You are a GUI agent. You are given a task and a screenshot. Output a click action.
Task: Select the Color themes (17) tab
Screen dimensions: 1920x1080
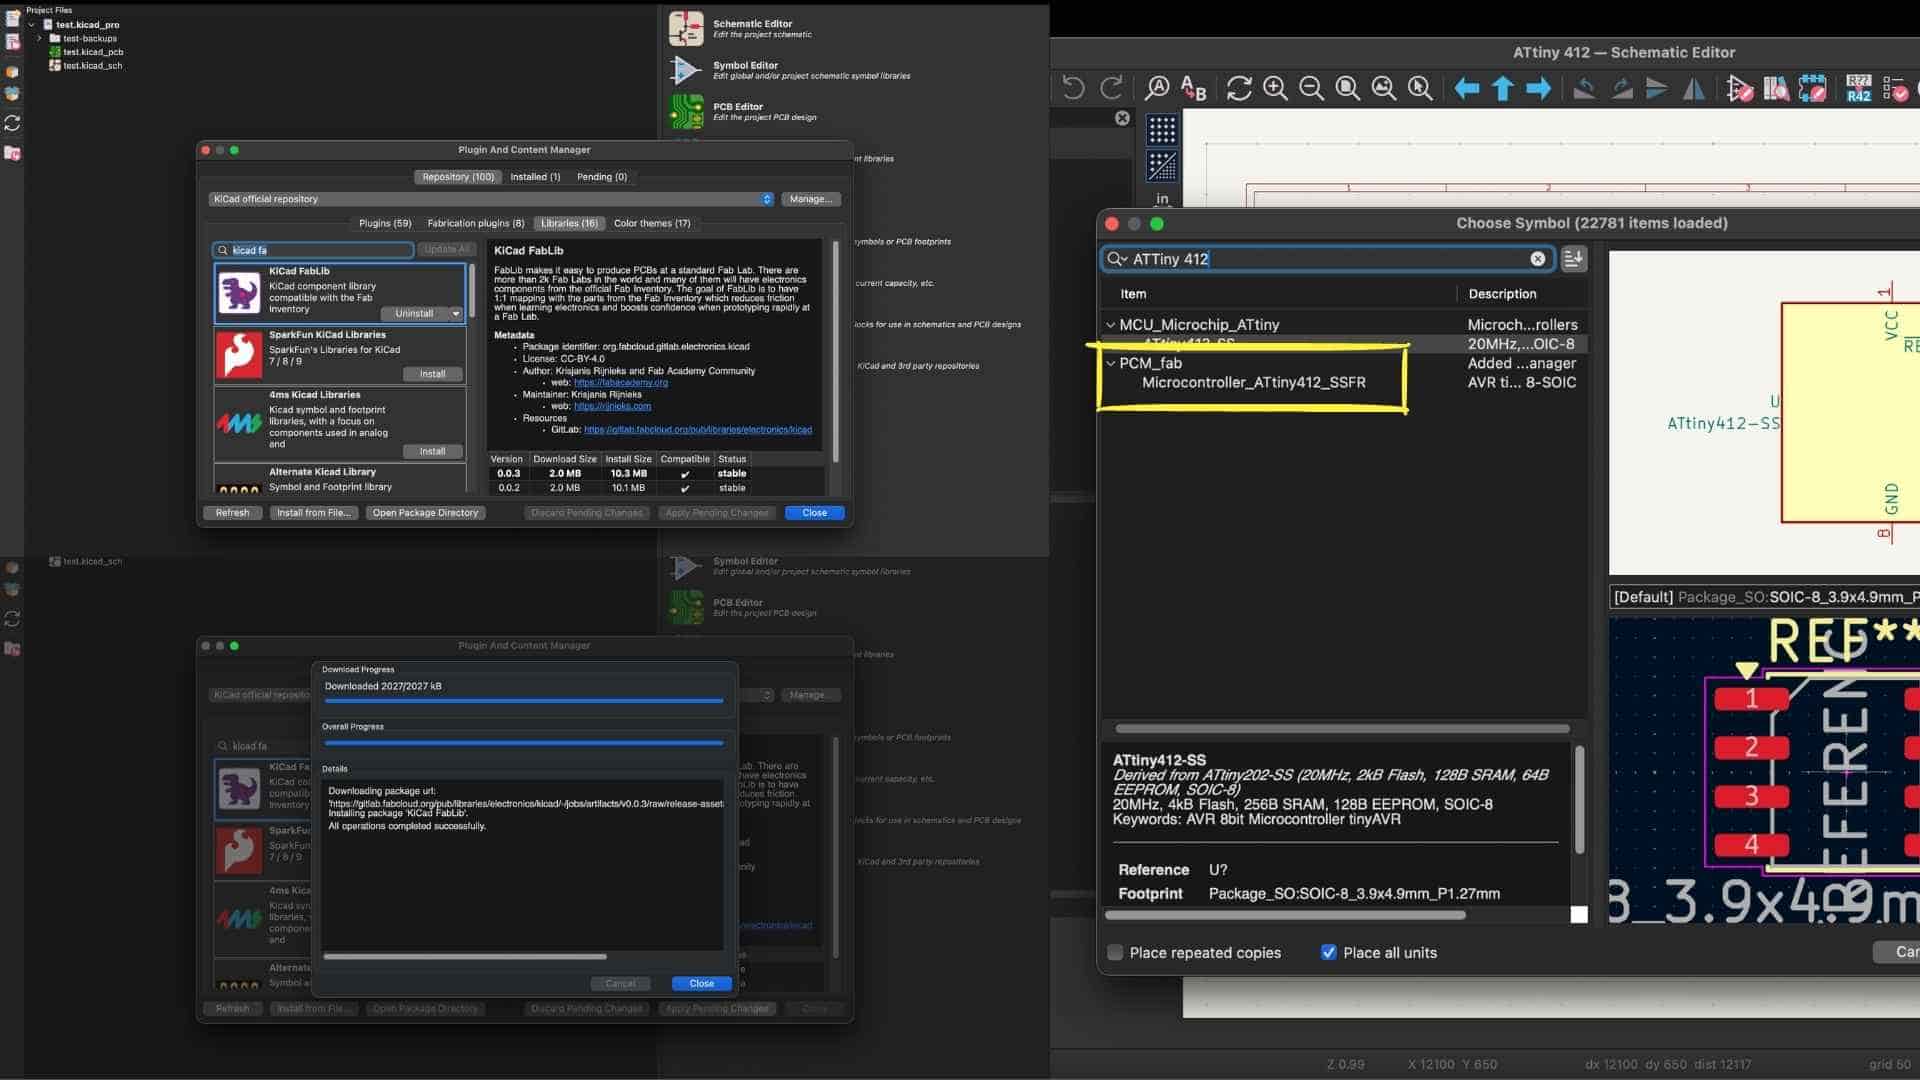click(x=652, y=223)
